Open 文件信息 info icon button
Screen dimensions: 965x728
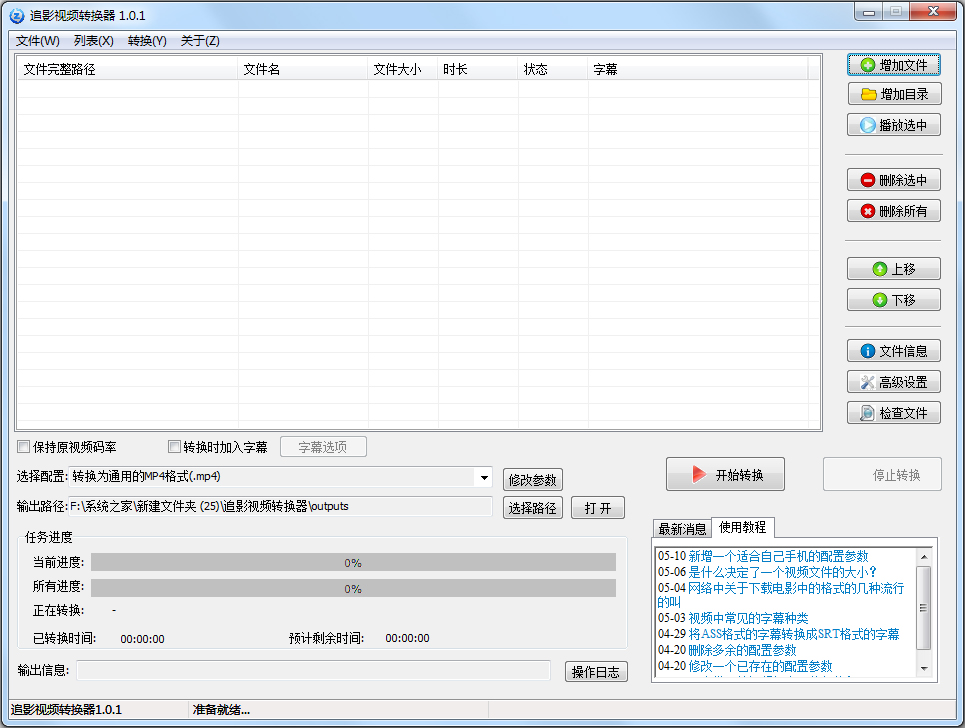[894, 351]
